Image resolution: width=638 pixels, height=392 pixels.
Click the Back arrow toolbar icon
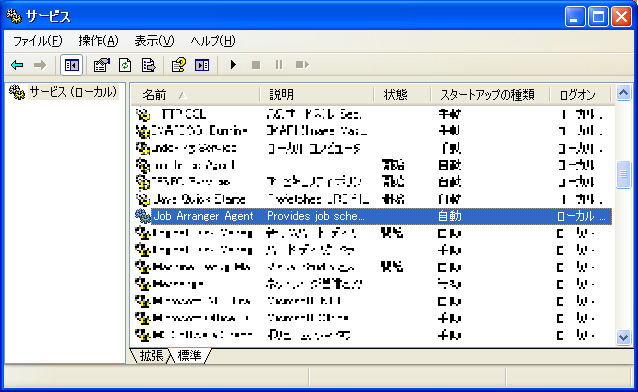point(17,65)
